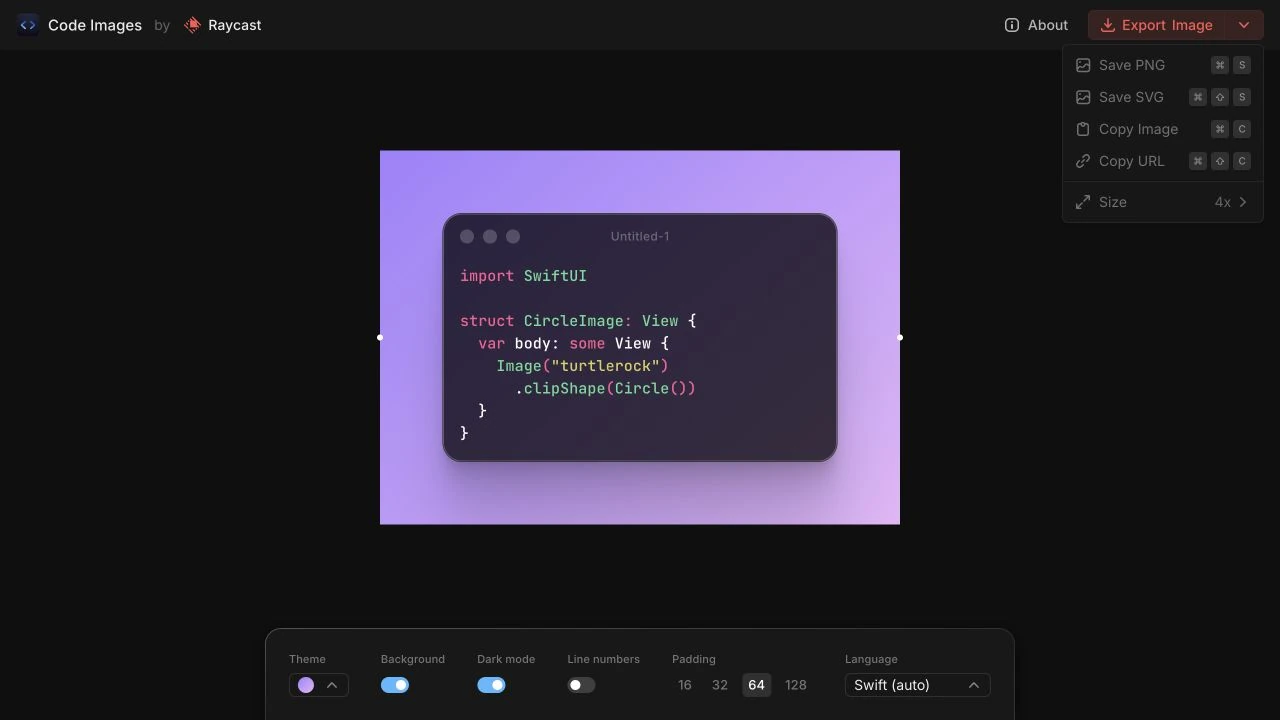Image resolution: width=1280 pixels, height=720 pixels.
Task: Click the Size expand-arrows icon
Action: pyautogui.click(x=1083, y=202)
